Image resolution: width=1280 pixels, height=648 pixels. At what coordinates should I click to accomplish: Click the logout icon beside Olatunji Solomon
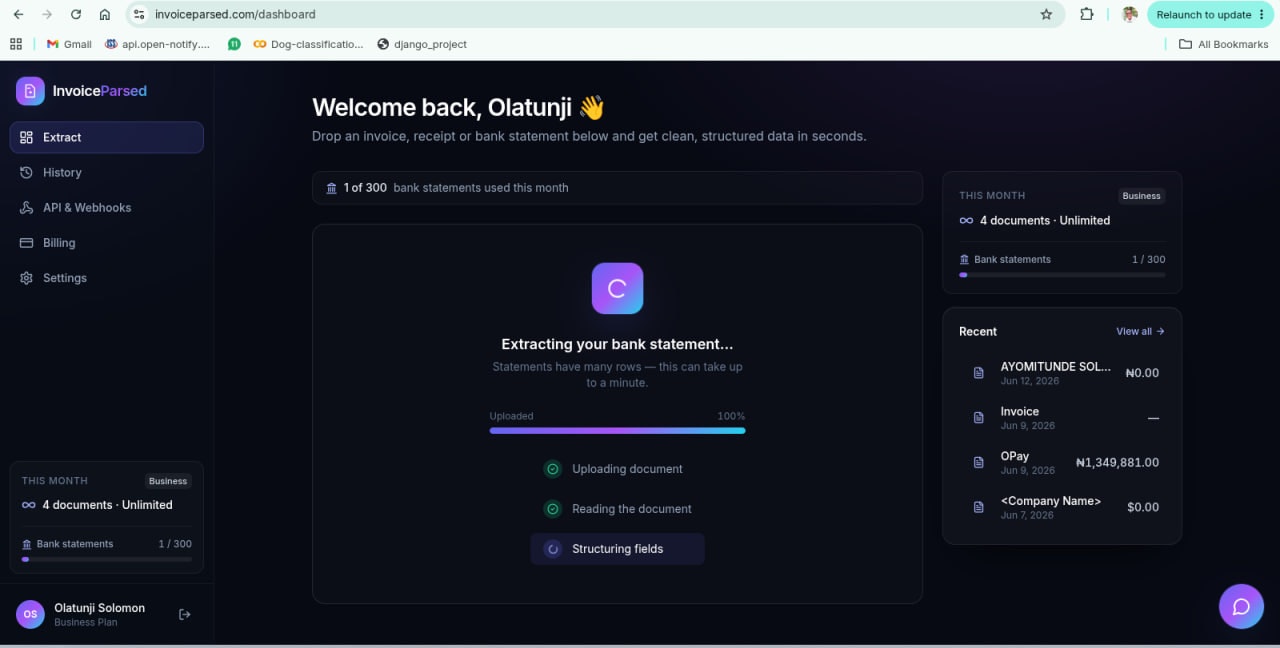point(184,614)
